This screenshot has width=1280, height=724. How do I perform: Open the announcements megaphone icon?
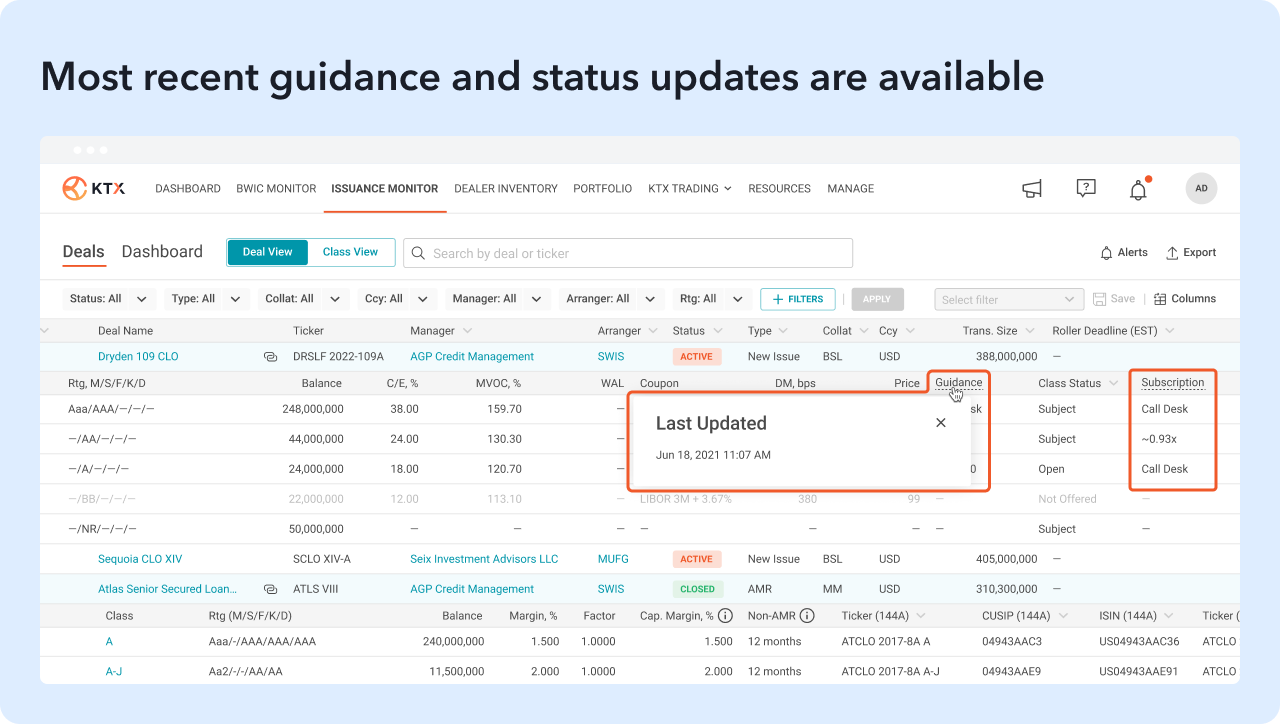click(1032, 188)
